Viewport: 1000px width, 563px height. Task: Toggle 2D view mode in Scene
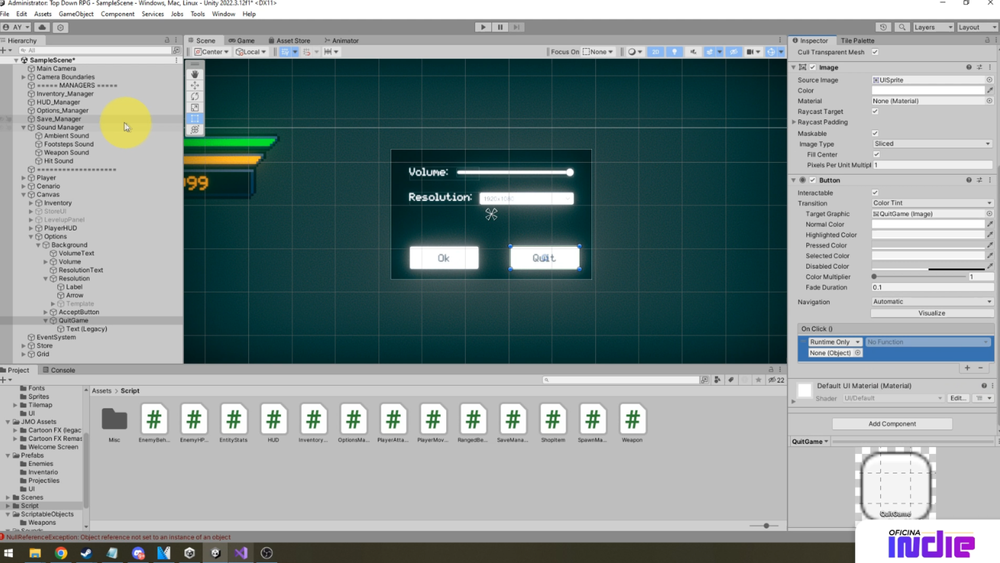point(655,52)
